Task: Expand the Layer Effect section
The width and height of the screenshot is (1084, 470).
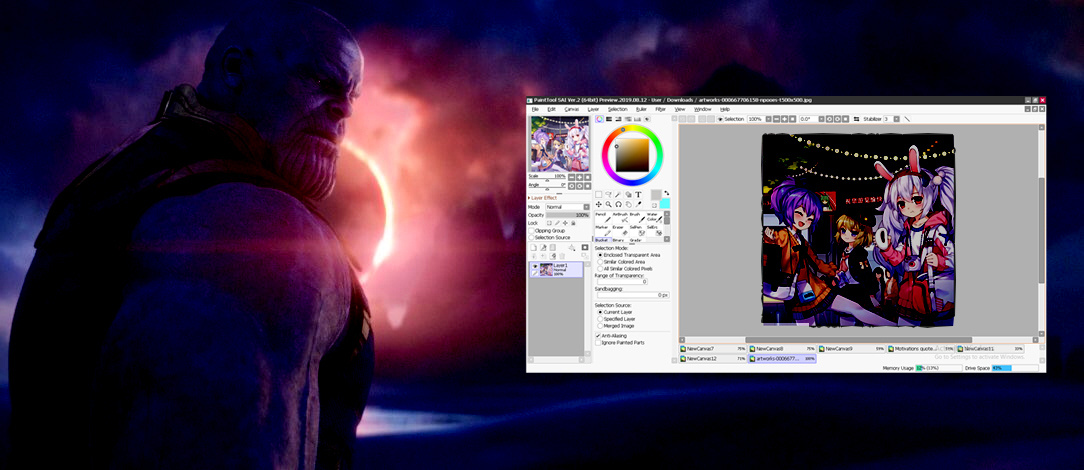Action: click(x=543, y=198)
